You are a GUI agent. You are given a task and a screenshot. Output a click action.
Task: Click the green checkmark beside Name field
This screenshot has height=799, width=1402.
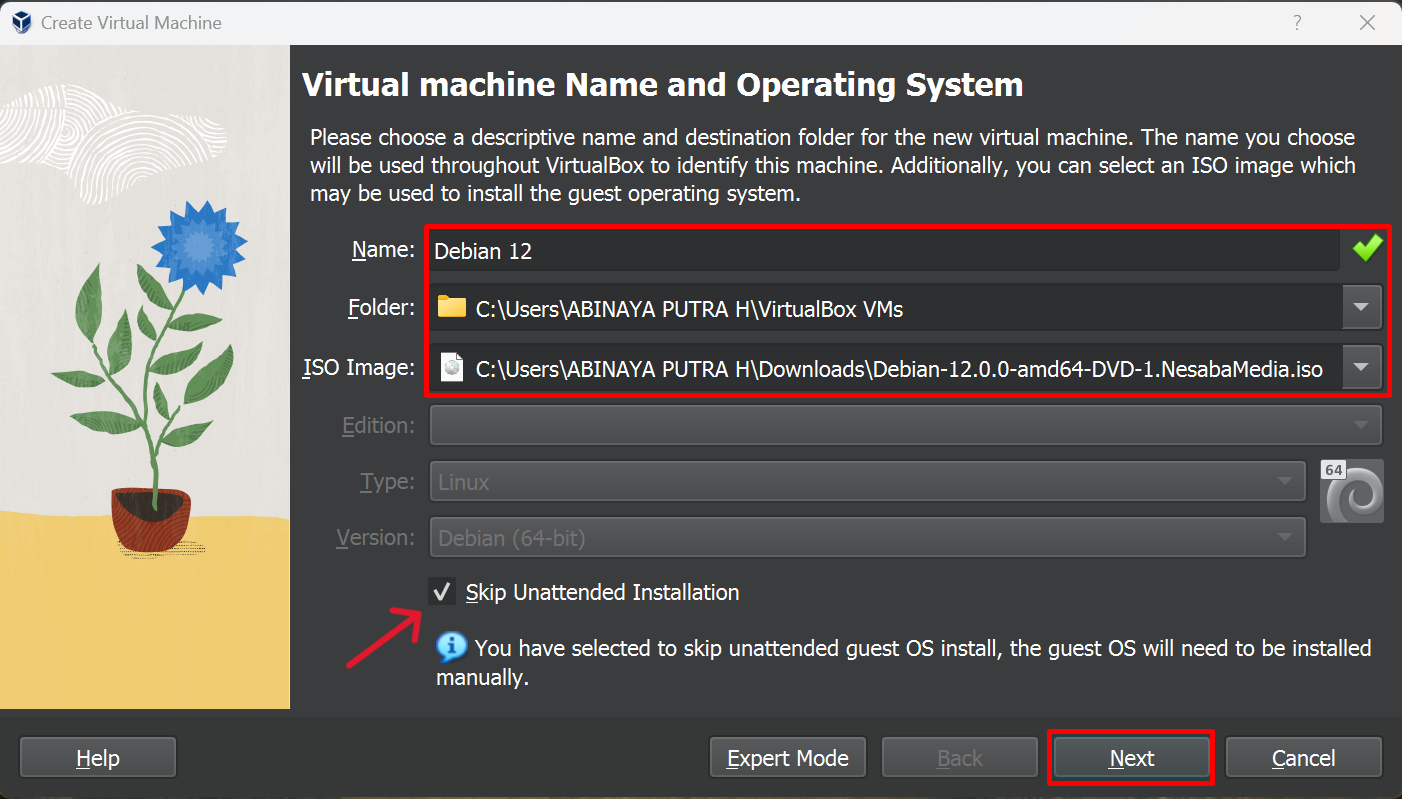[1367, 248]
